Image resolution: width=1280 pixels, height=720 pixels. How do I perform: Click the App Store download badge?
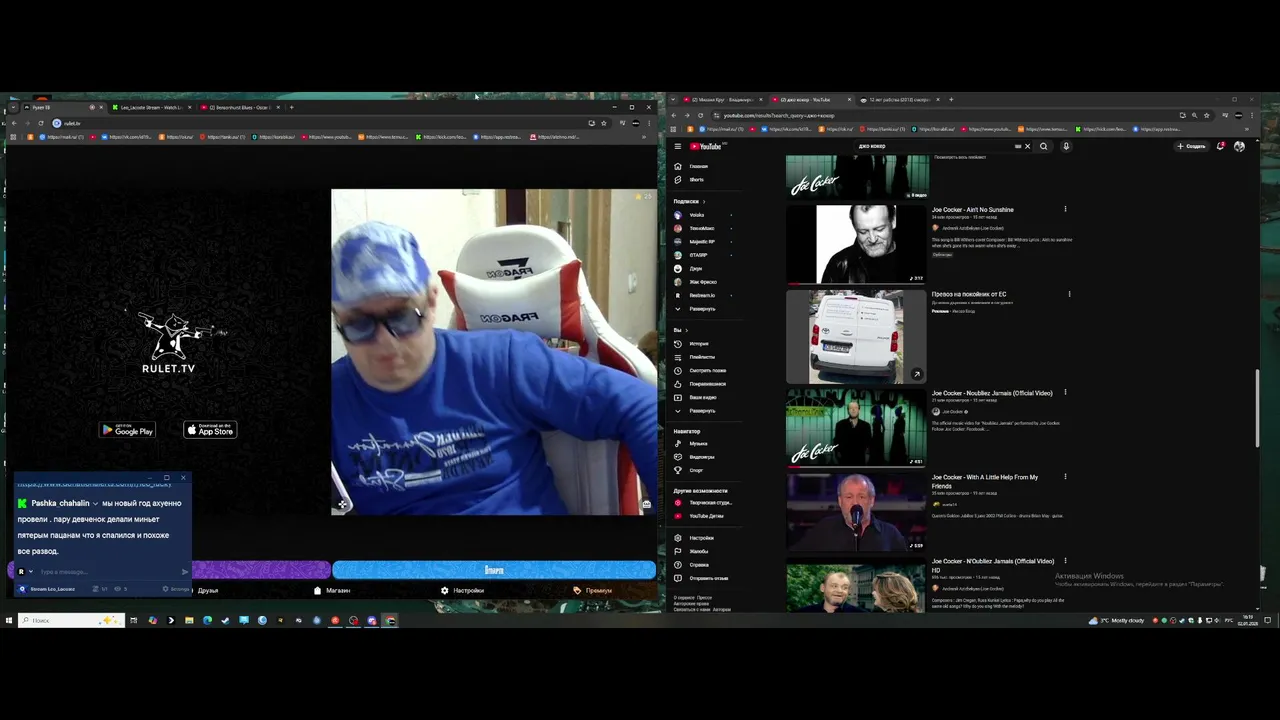(210, 430)
